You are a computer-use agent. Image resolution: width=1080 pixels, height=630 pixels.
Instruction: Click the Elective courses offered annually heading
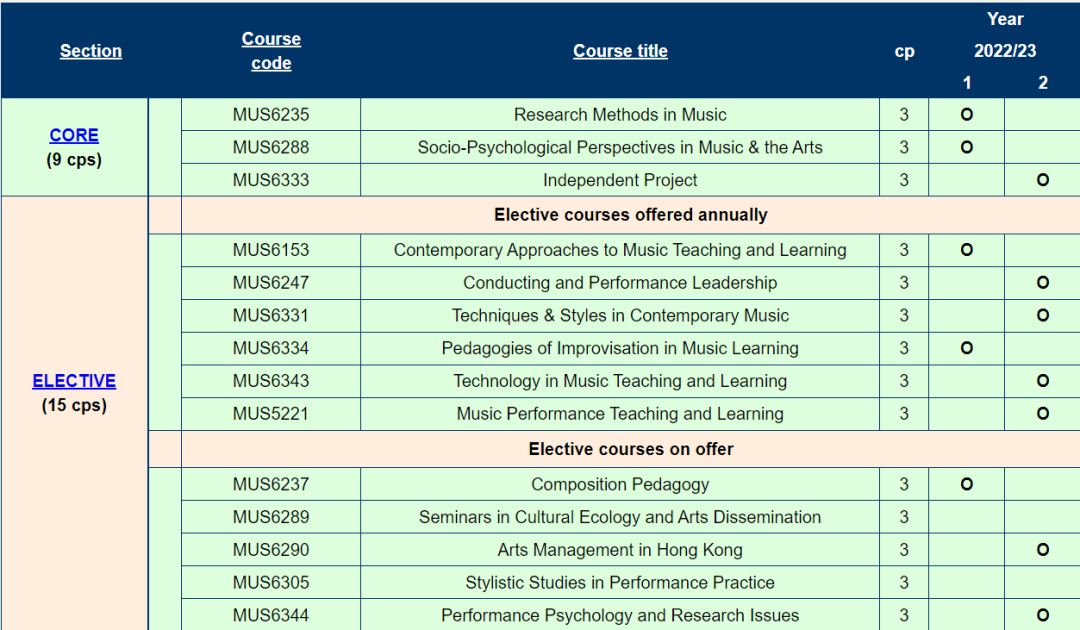pyautogui.click(x=631, y=215)
